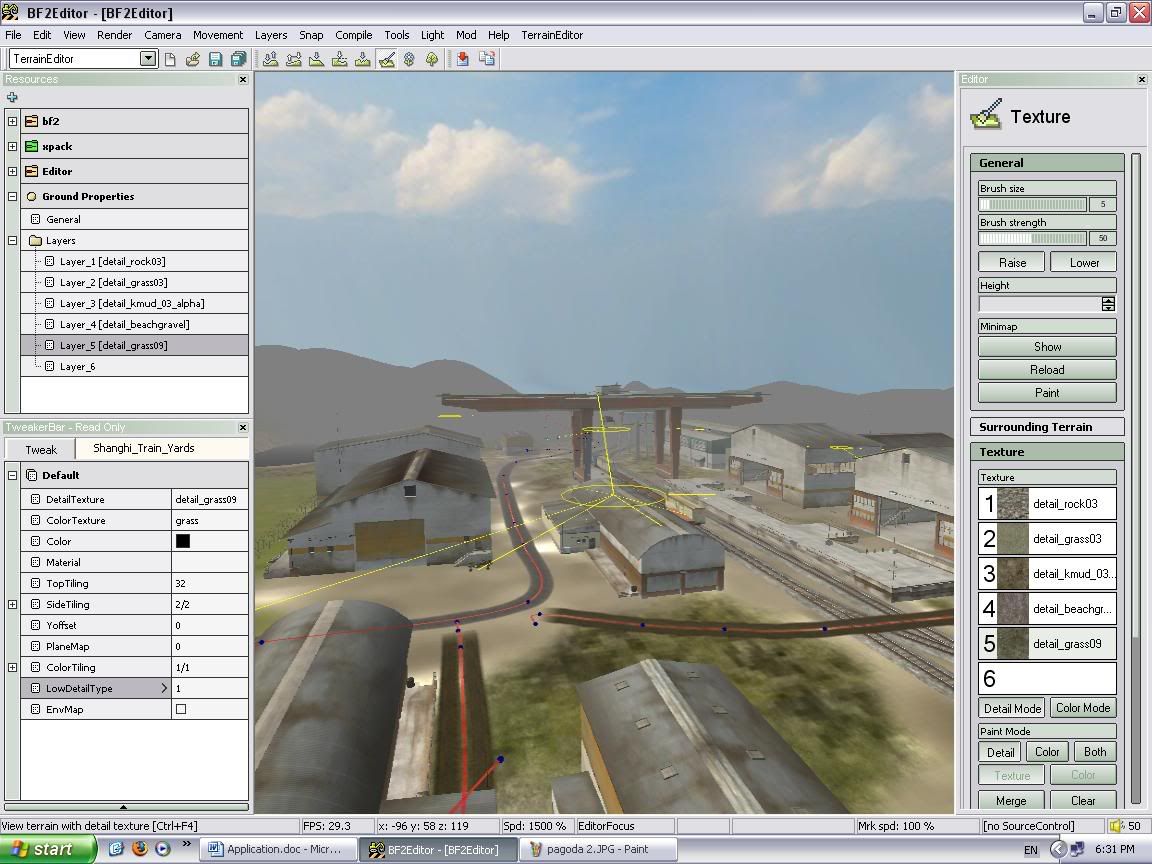Open the TerrainEditor mode dropdown
The height and width of the screenshot is (864, 1152).
coord(148,59)
